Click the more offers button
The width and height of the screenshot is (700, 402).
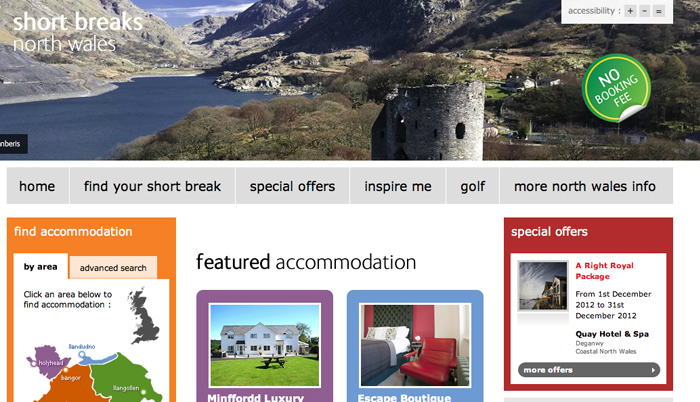pyautogui.click(x=589, y=370)
